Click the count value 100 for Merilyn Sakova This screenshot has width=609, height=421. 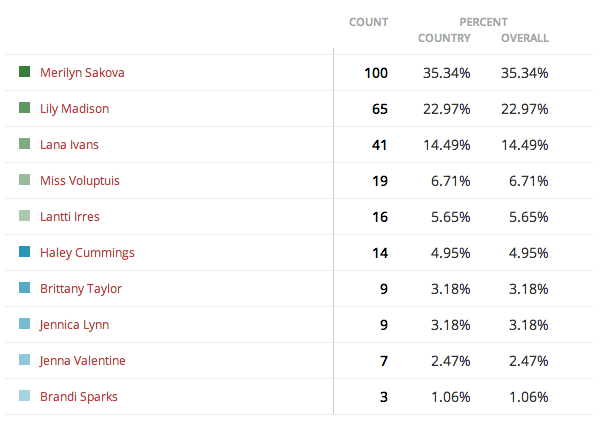tap(376, 73)
